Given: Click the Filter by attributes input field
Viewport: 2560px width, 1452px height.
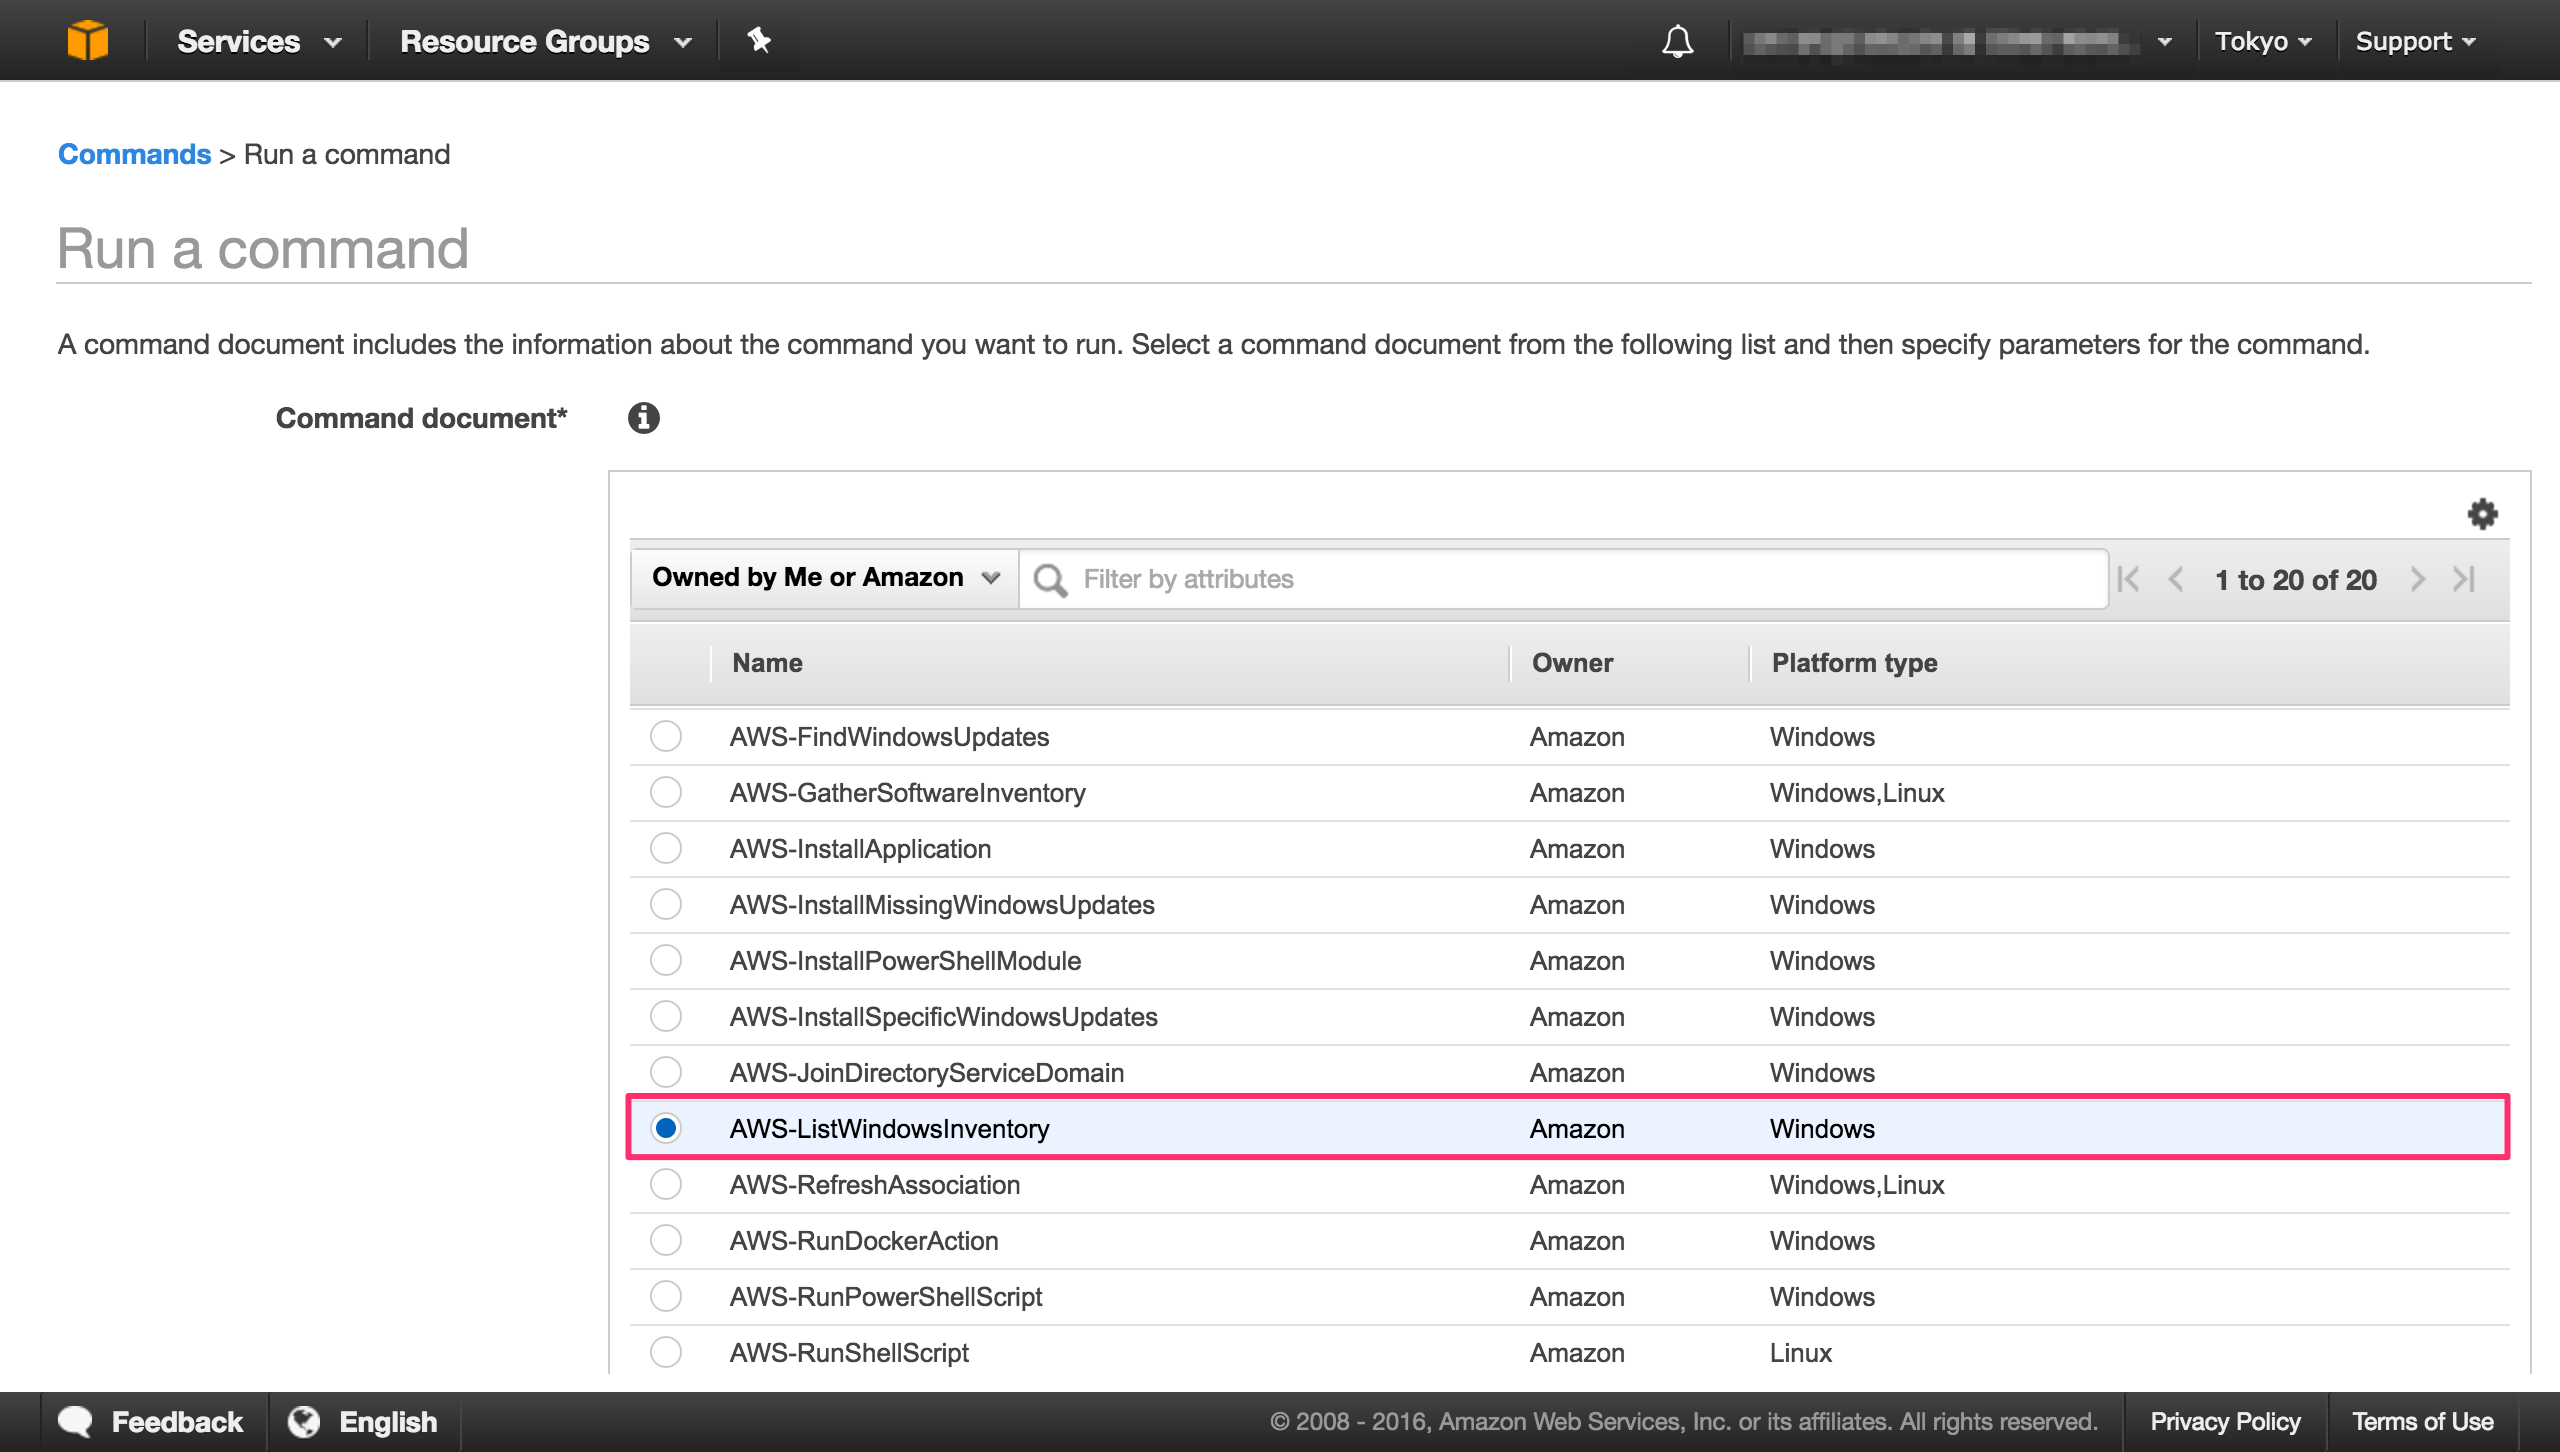Looking at the screenshot, I should (1400, 578).
